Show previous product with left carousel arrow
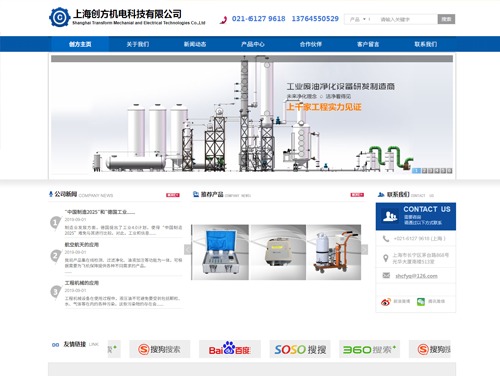The width and height of the screenshot is (500, 376). coord(188,249)
